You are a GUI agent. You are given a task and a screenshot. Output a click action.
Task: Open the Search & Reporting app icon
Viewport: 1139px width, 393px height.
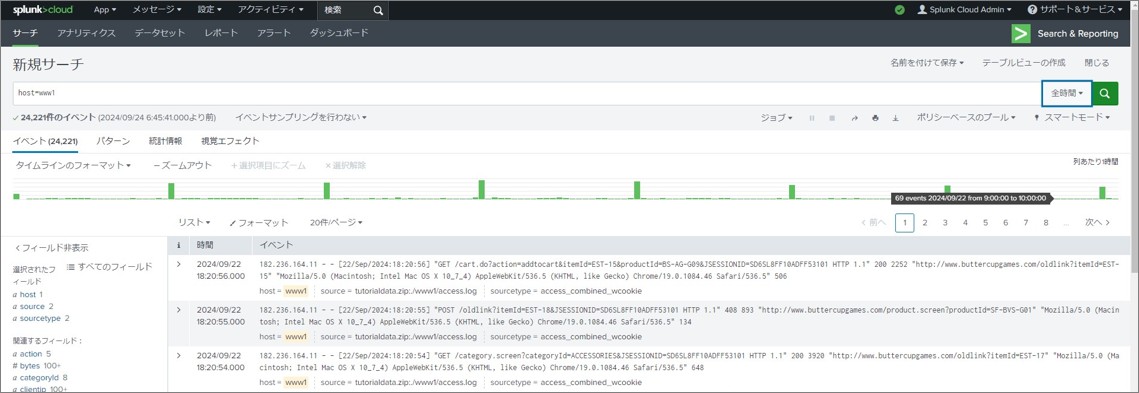pyautogui.click(x=1021, y=33)
